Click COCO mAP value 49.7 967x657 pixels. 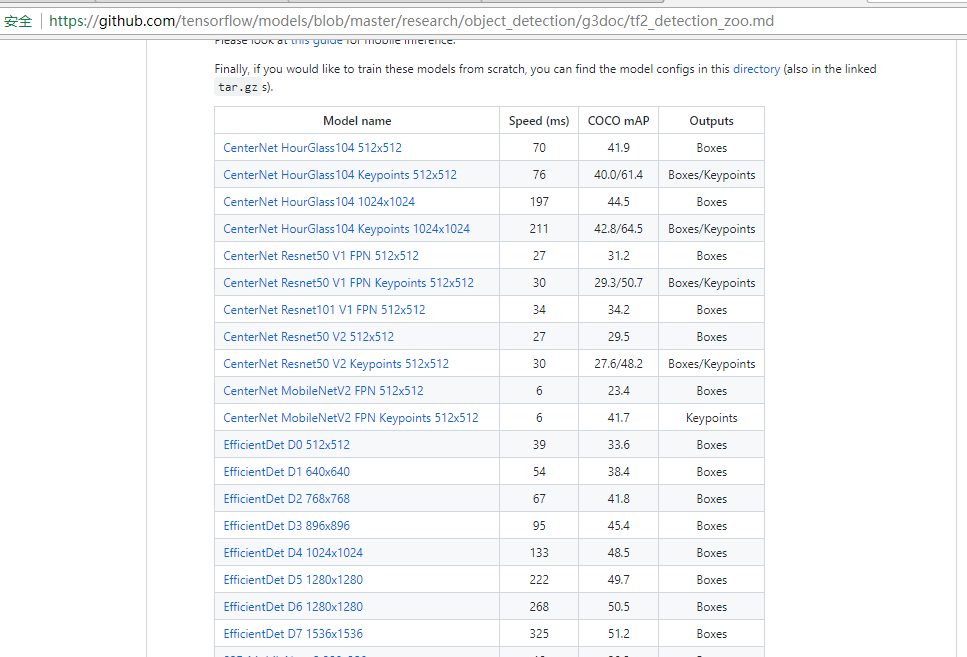(x=619, y=580)
